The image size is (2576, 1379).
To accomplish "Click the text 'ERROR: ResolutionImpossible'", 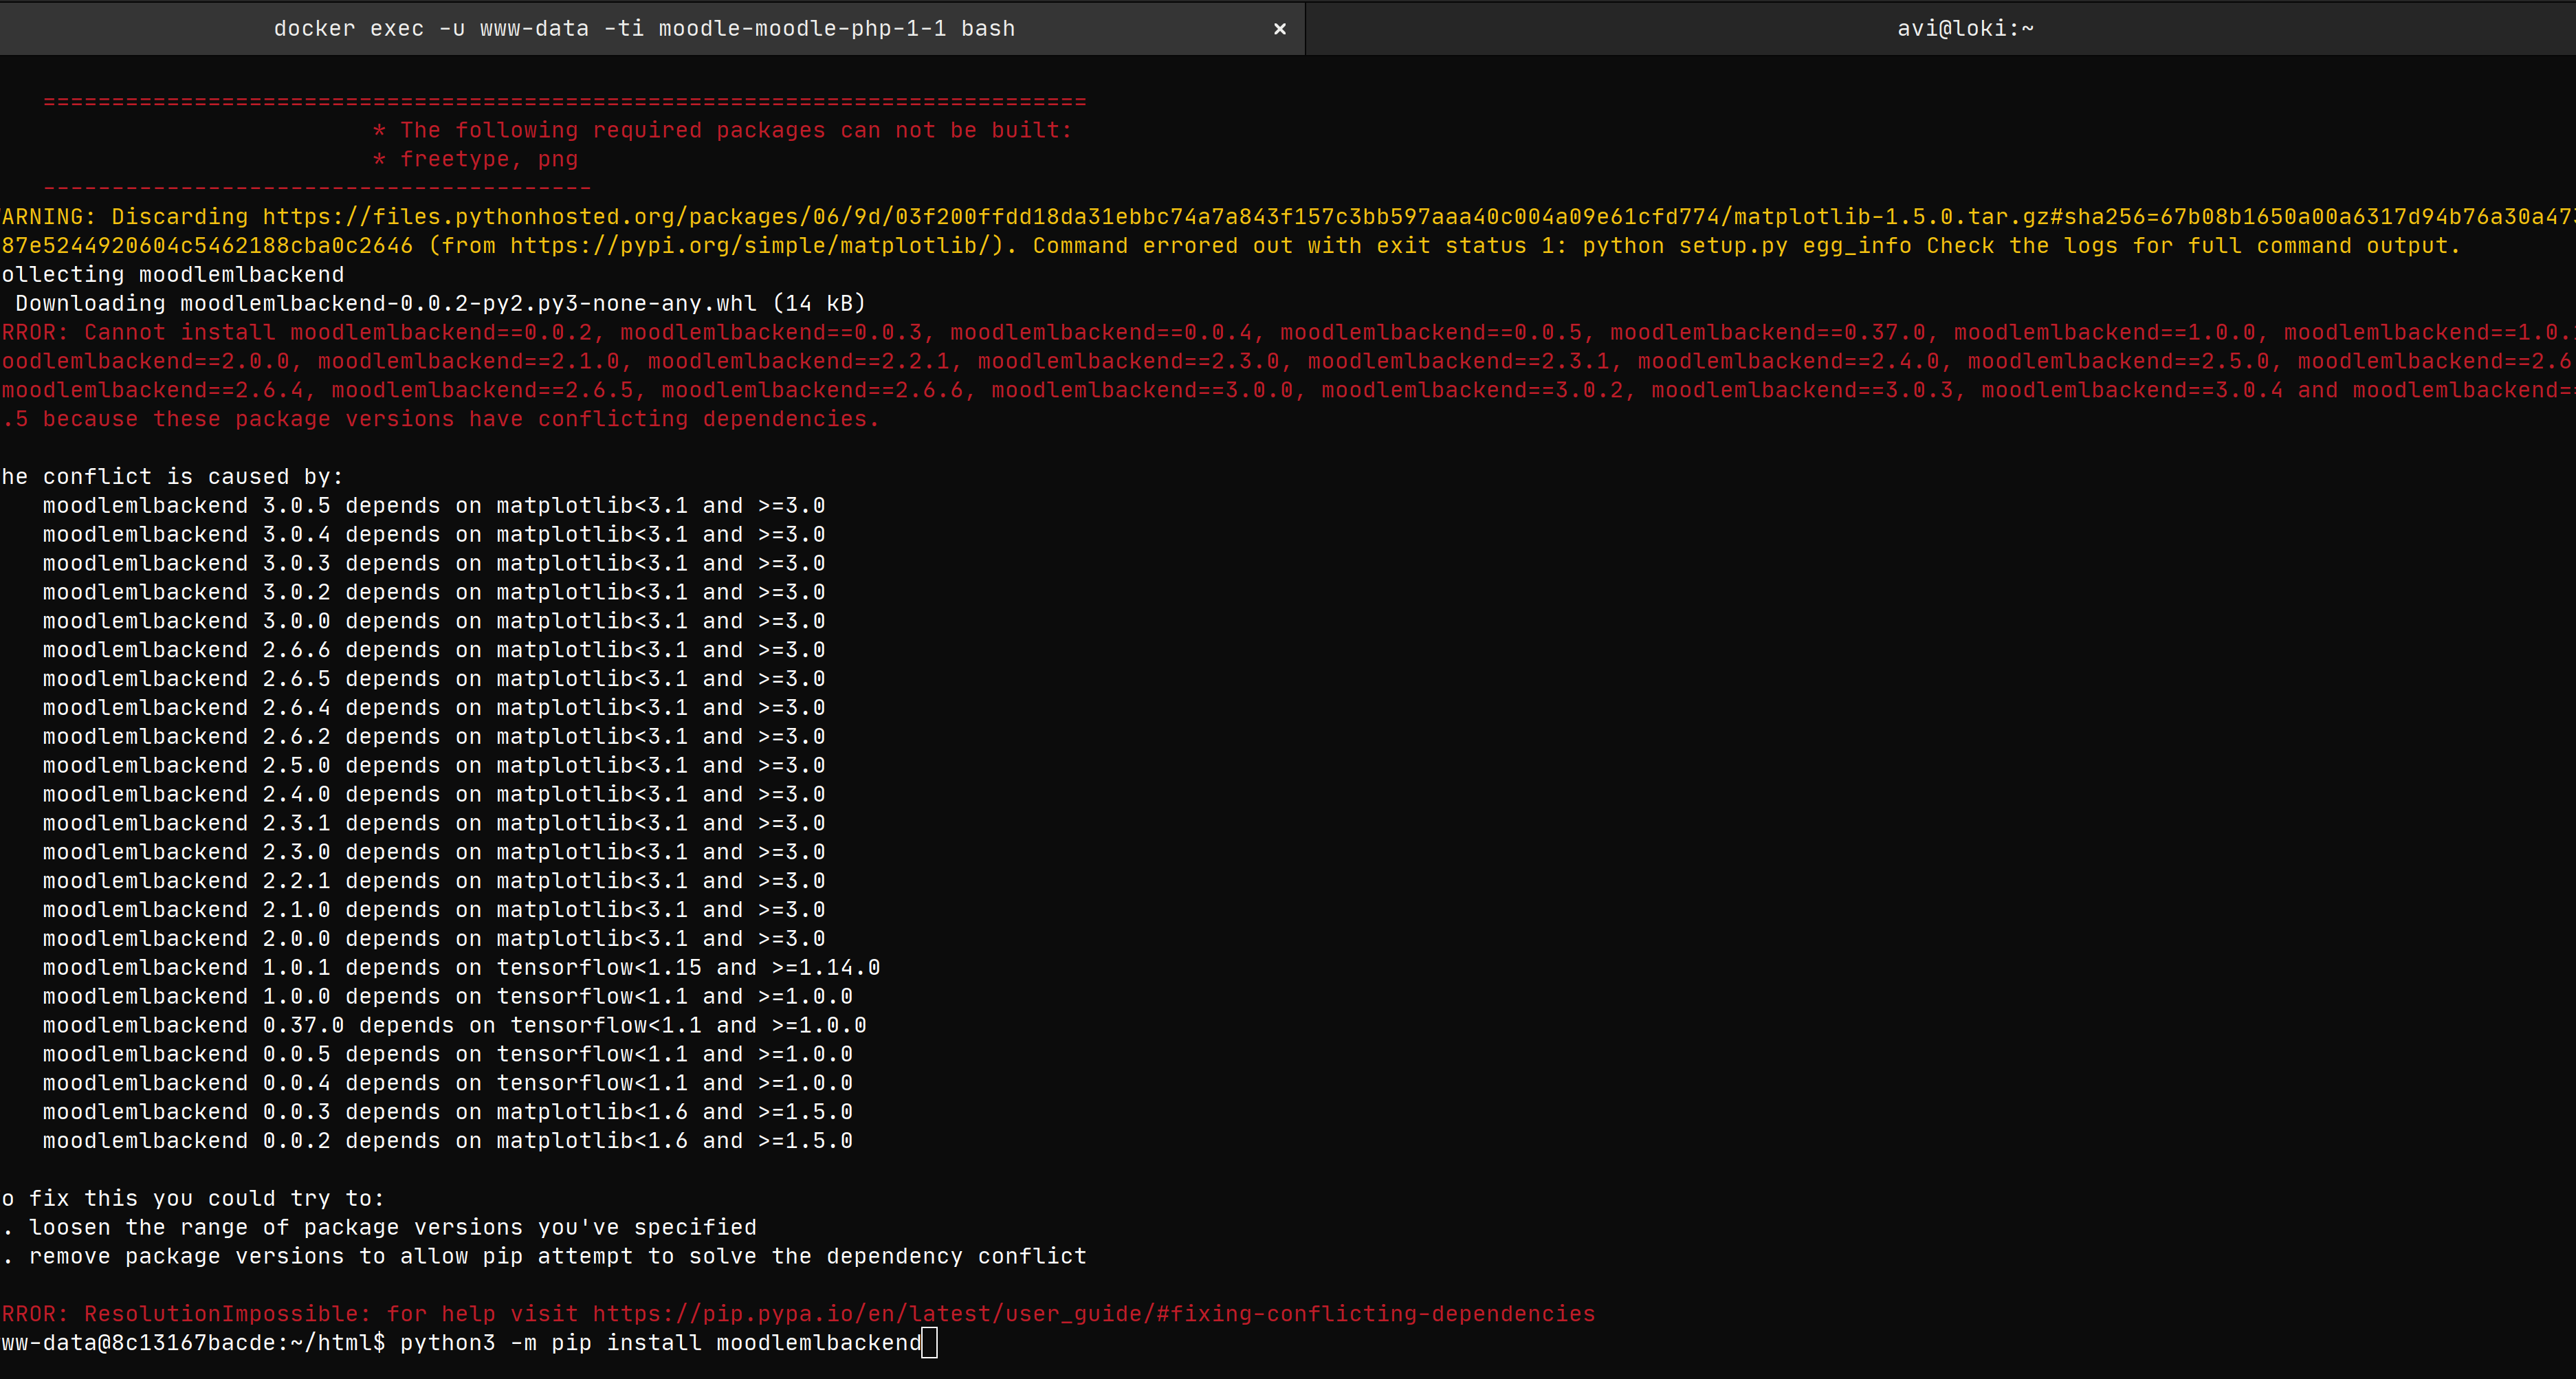I will (x=185, y=1314).
